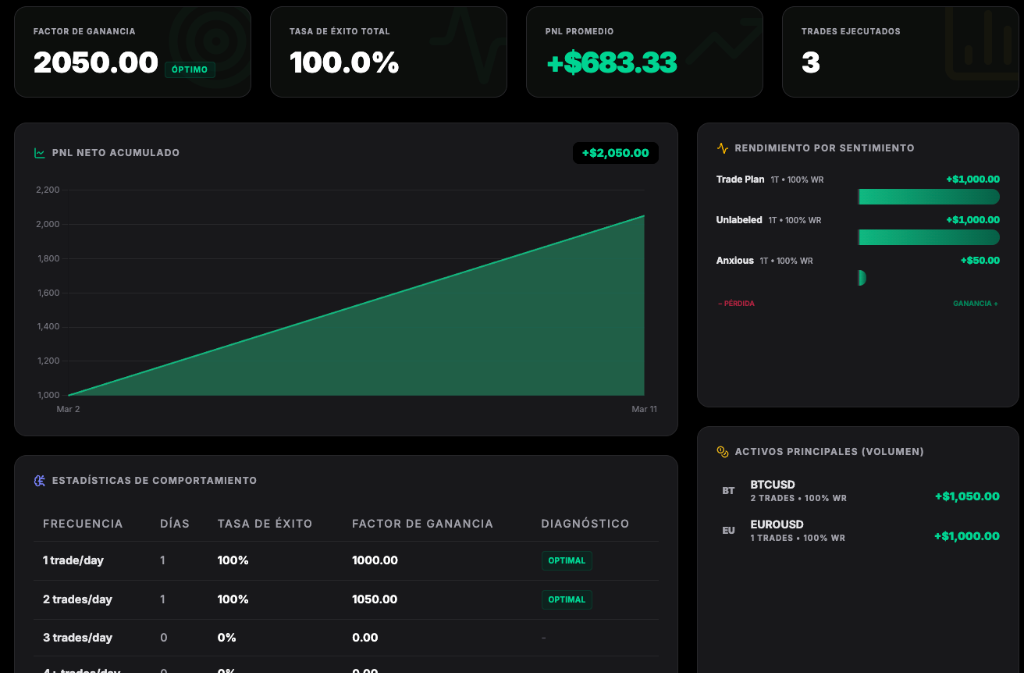The width and height of the screenshot is (1024, 673).
Task: Click the Trade Plan sentiment bar
Action: click(928, 196)
